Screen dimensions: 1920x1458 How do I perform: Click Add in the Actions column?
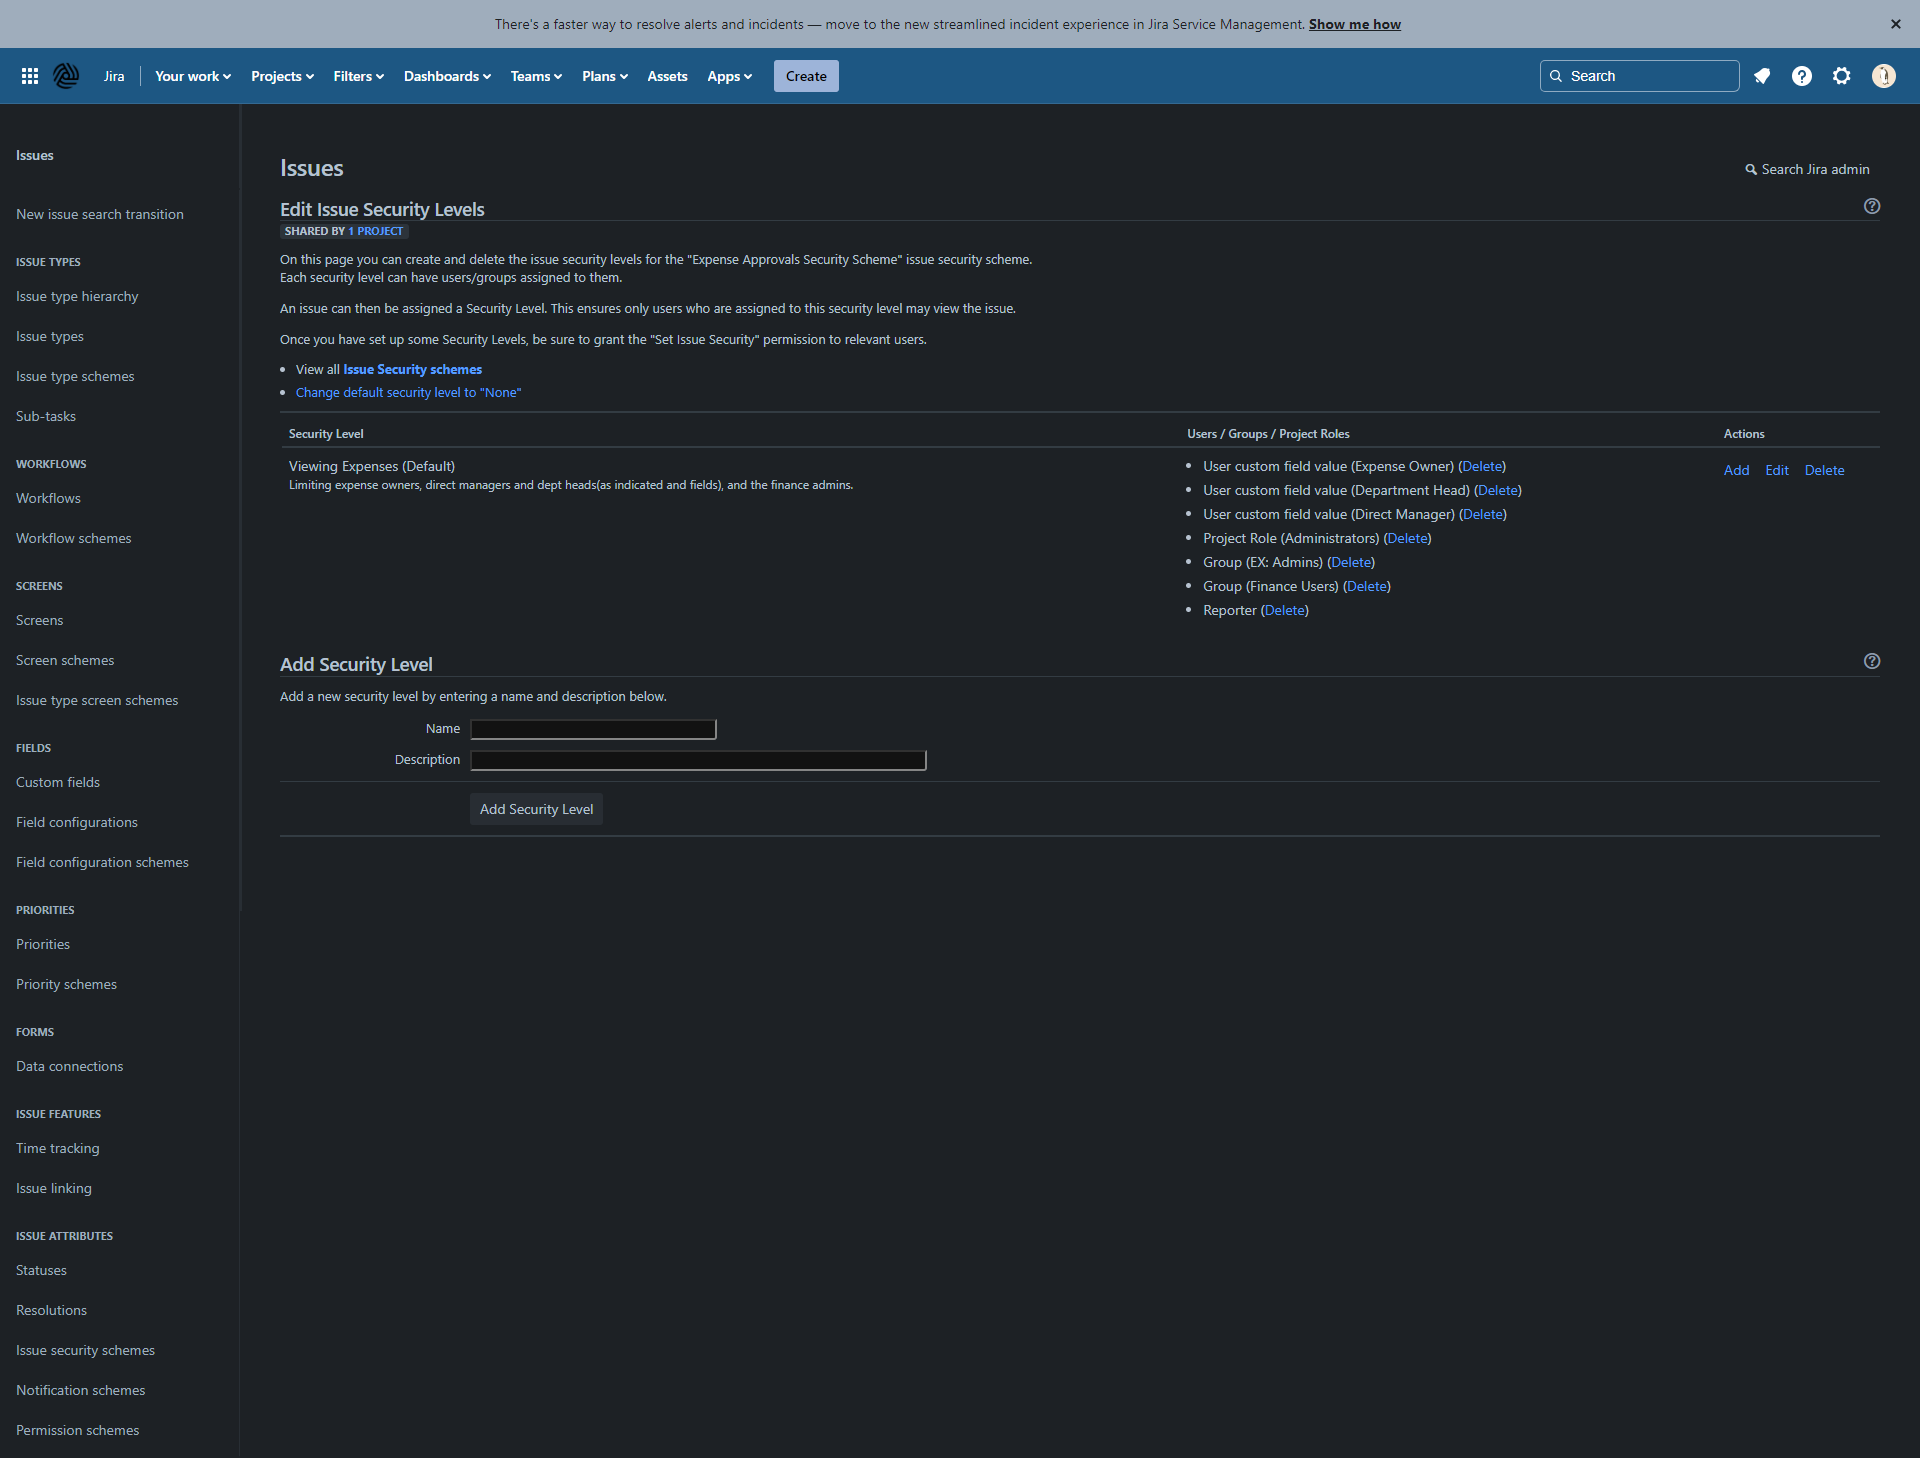tap(1736, 470)
